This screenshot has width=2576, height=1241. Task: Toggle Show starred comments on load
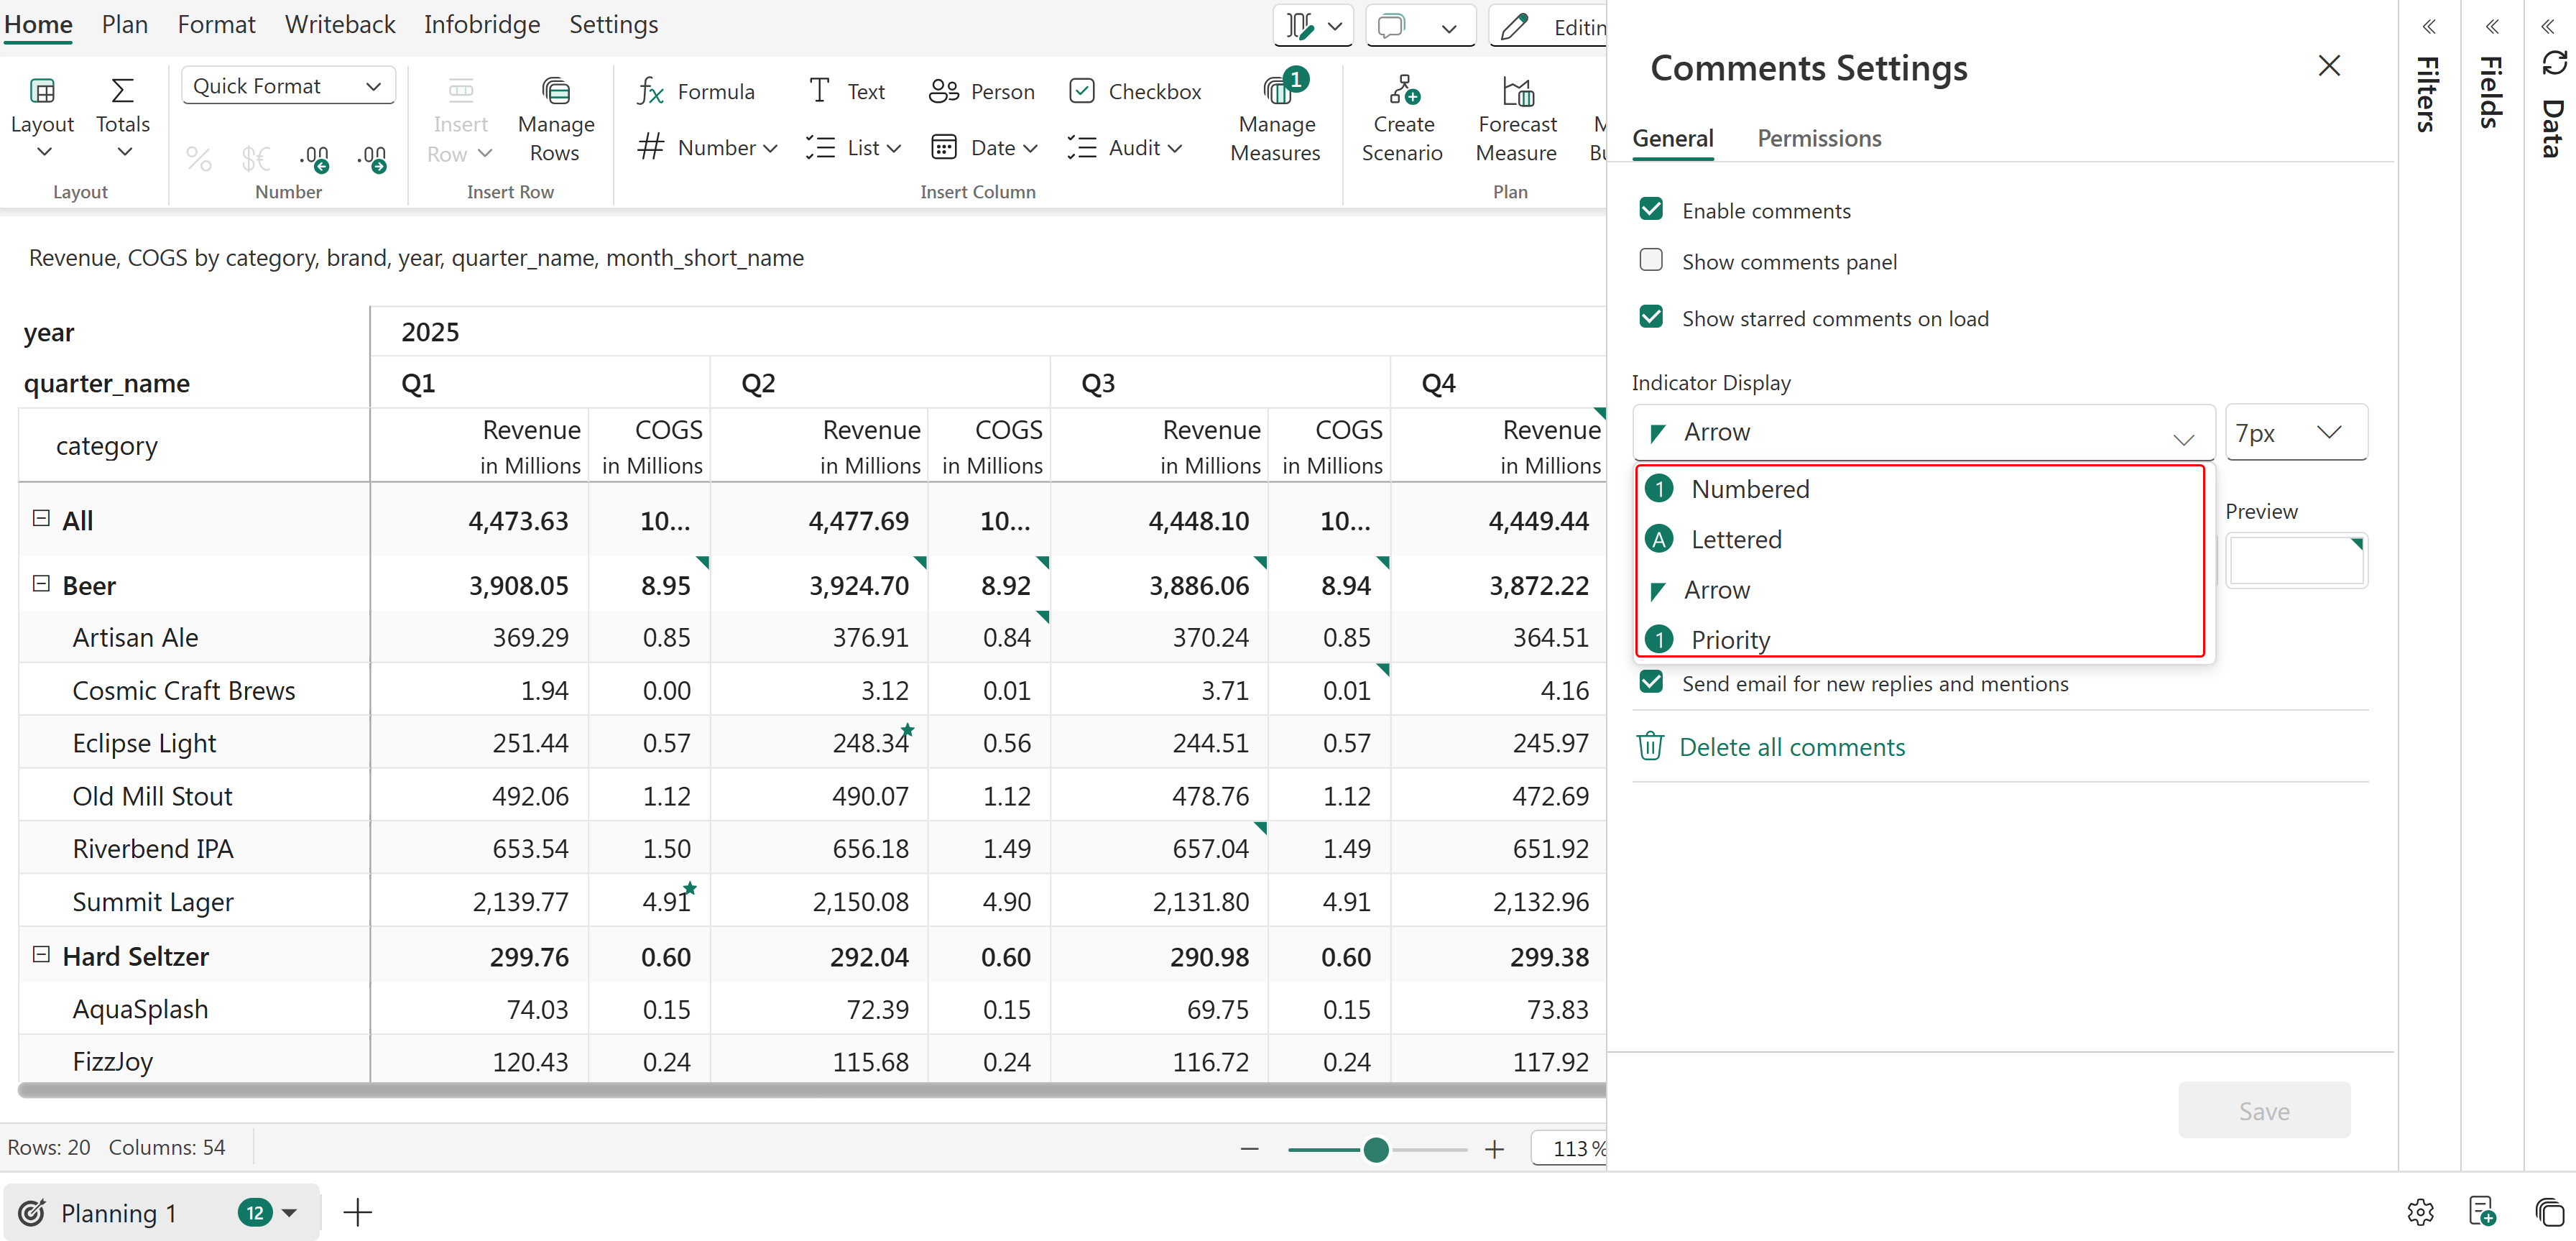pos(1651,317)
